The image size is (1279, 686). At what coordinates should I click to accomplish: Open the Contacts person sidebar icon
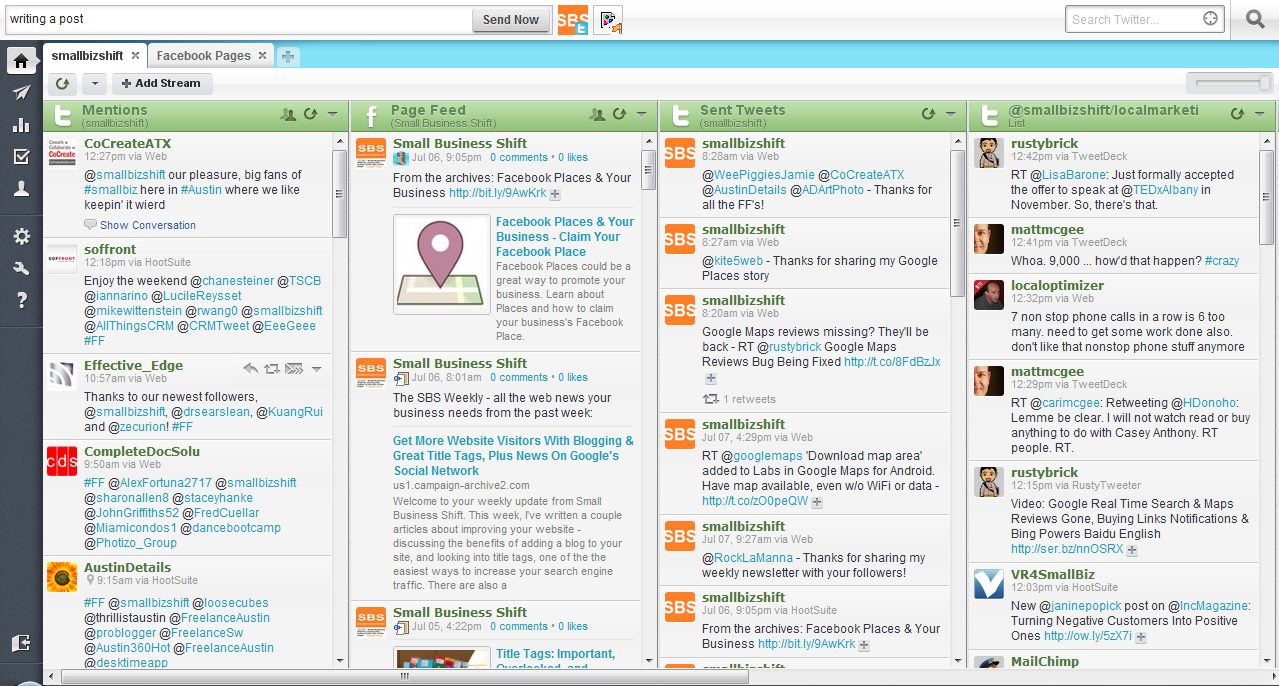click(21, 189)
